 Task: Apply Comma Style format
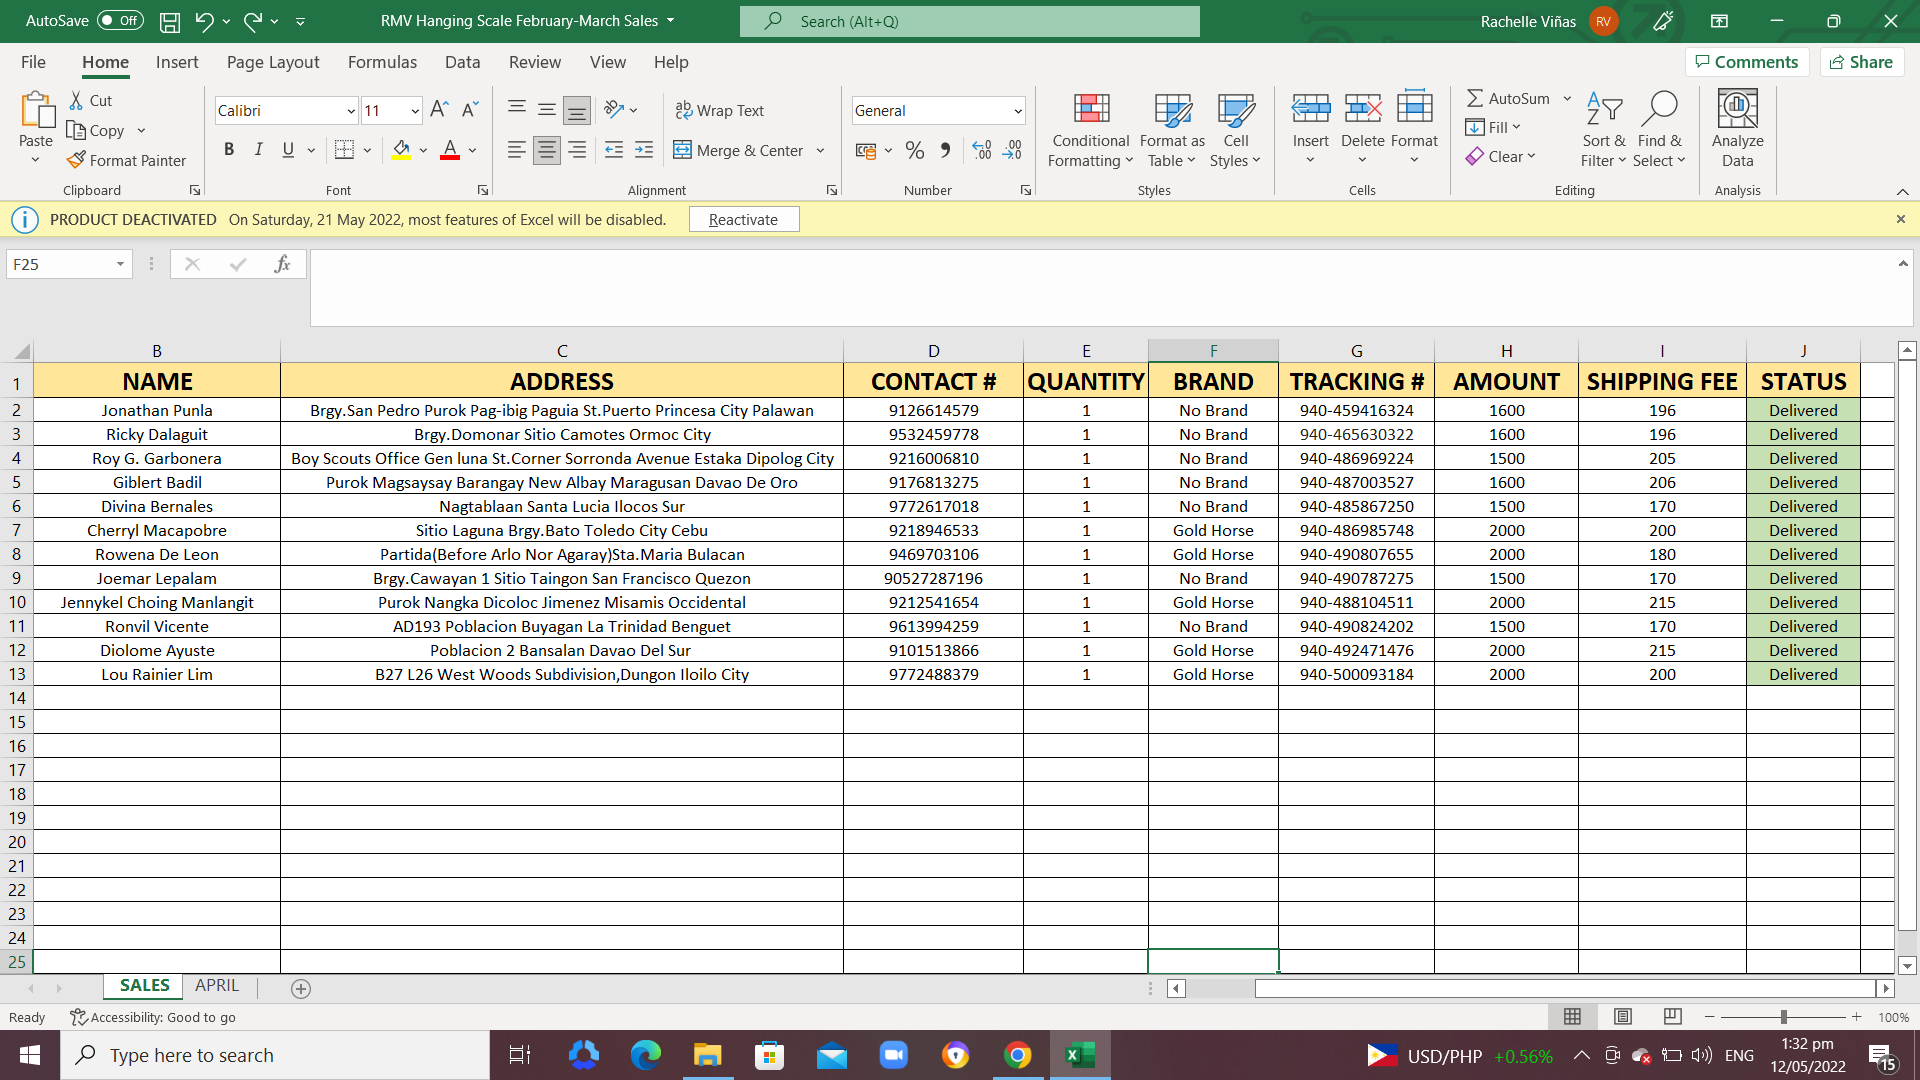pos(945,150)
